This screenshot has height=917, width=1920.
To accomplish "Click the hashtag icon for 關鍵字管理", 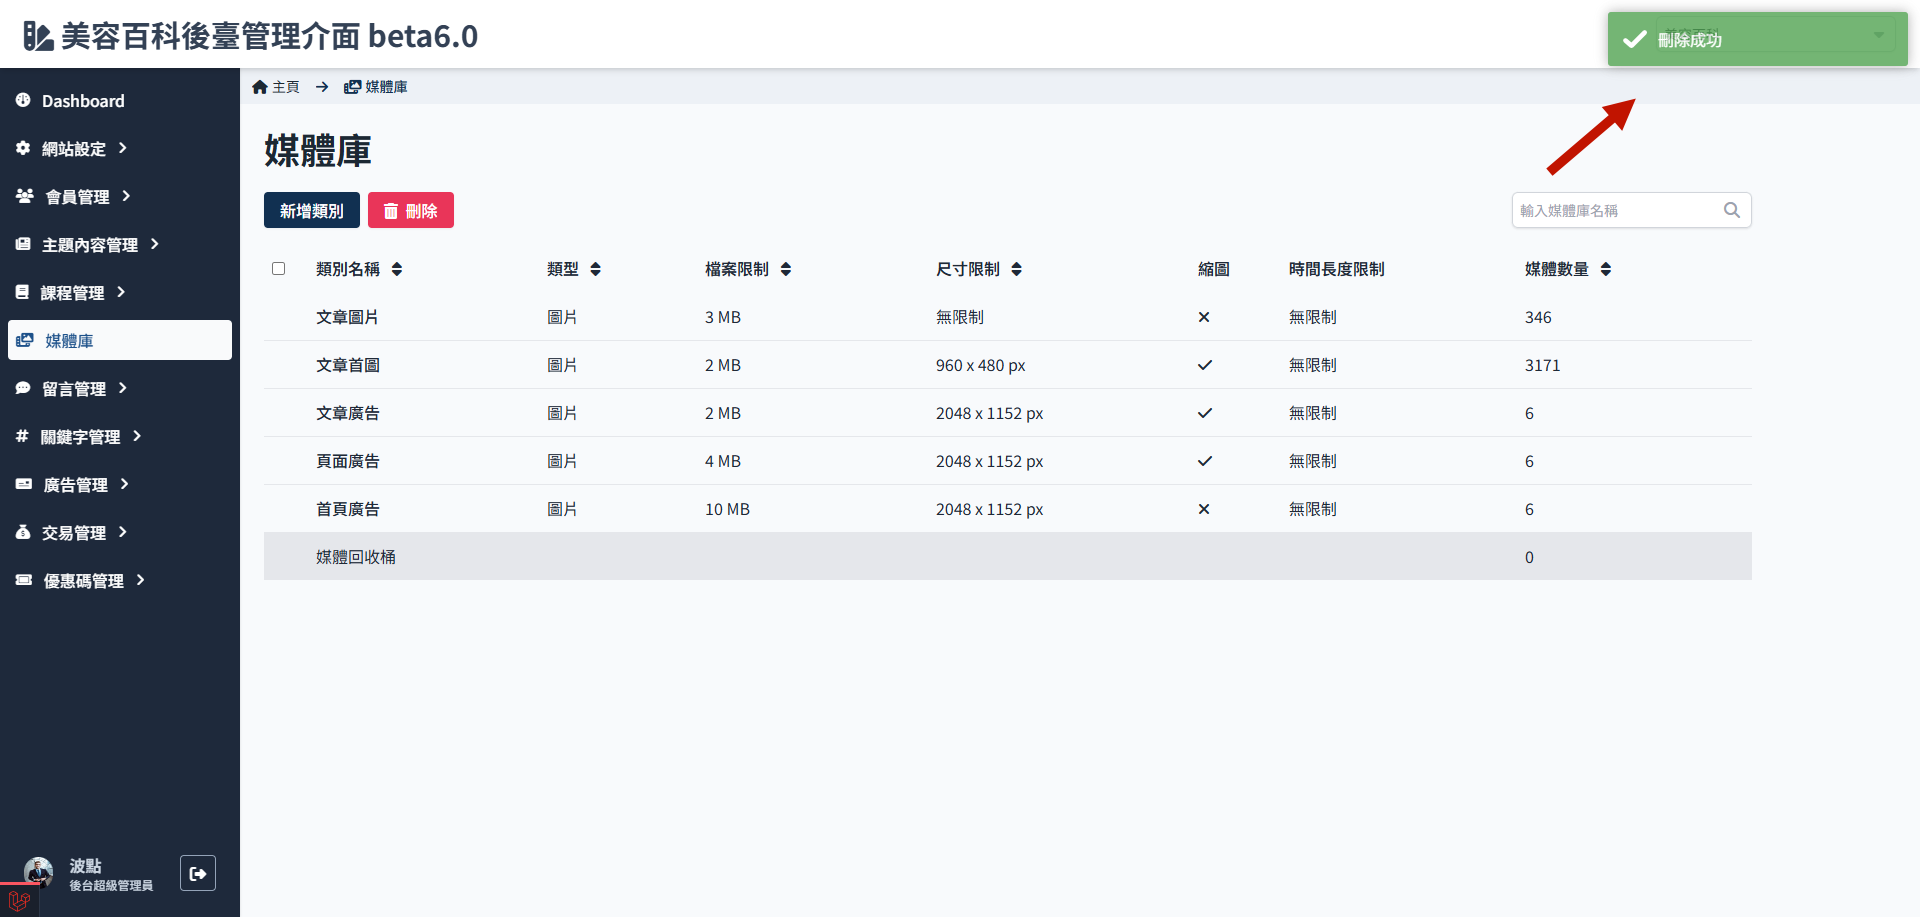I will [x=22, y=436].
